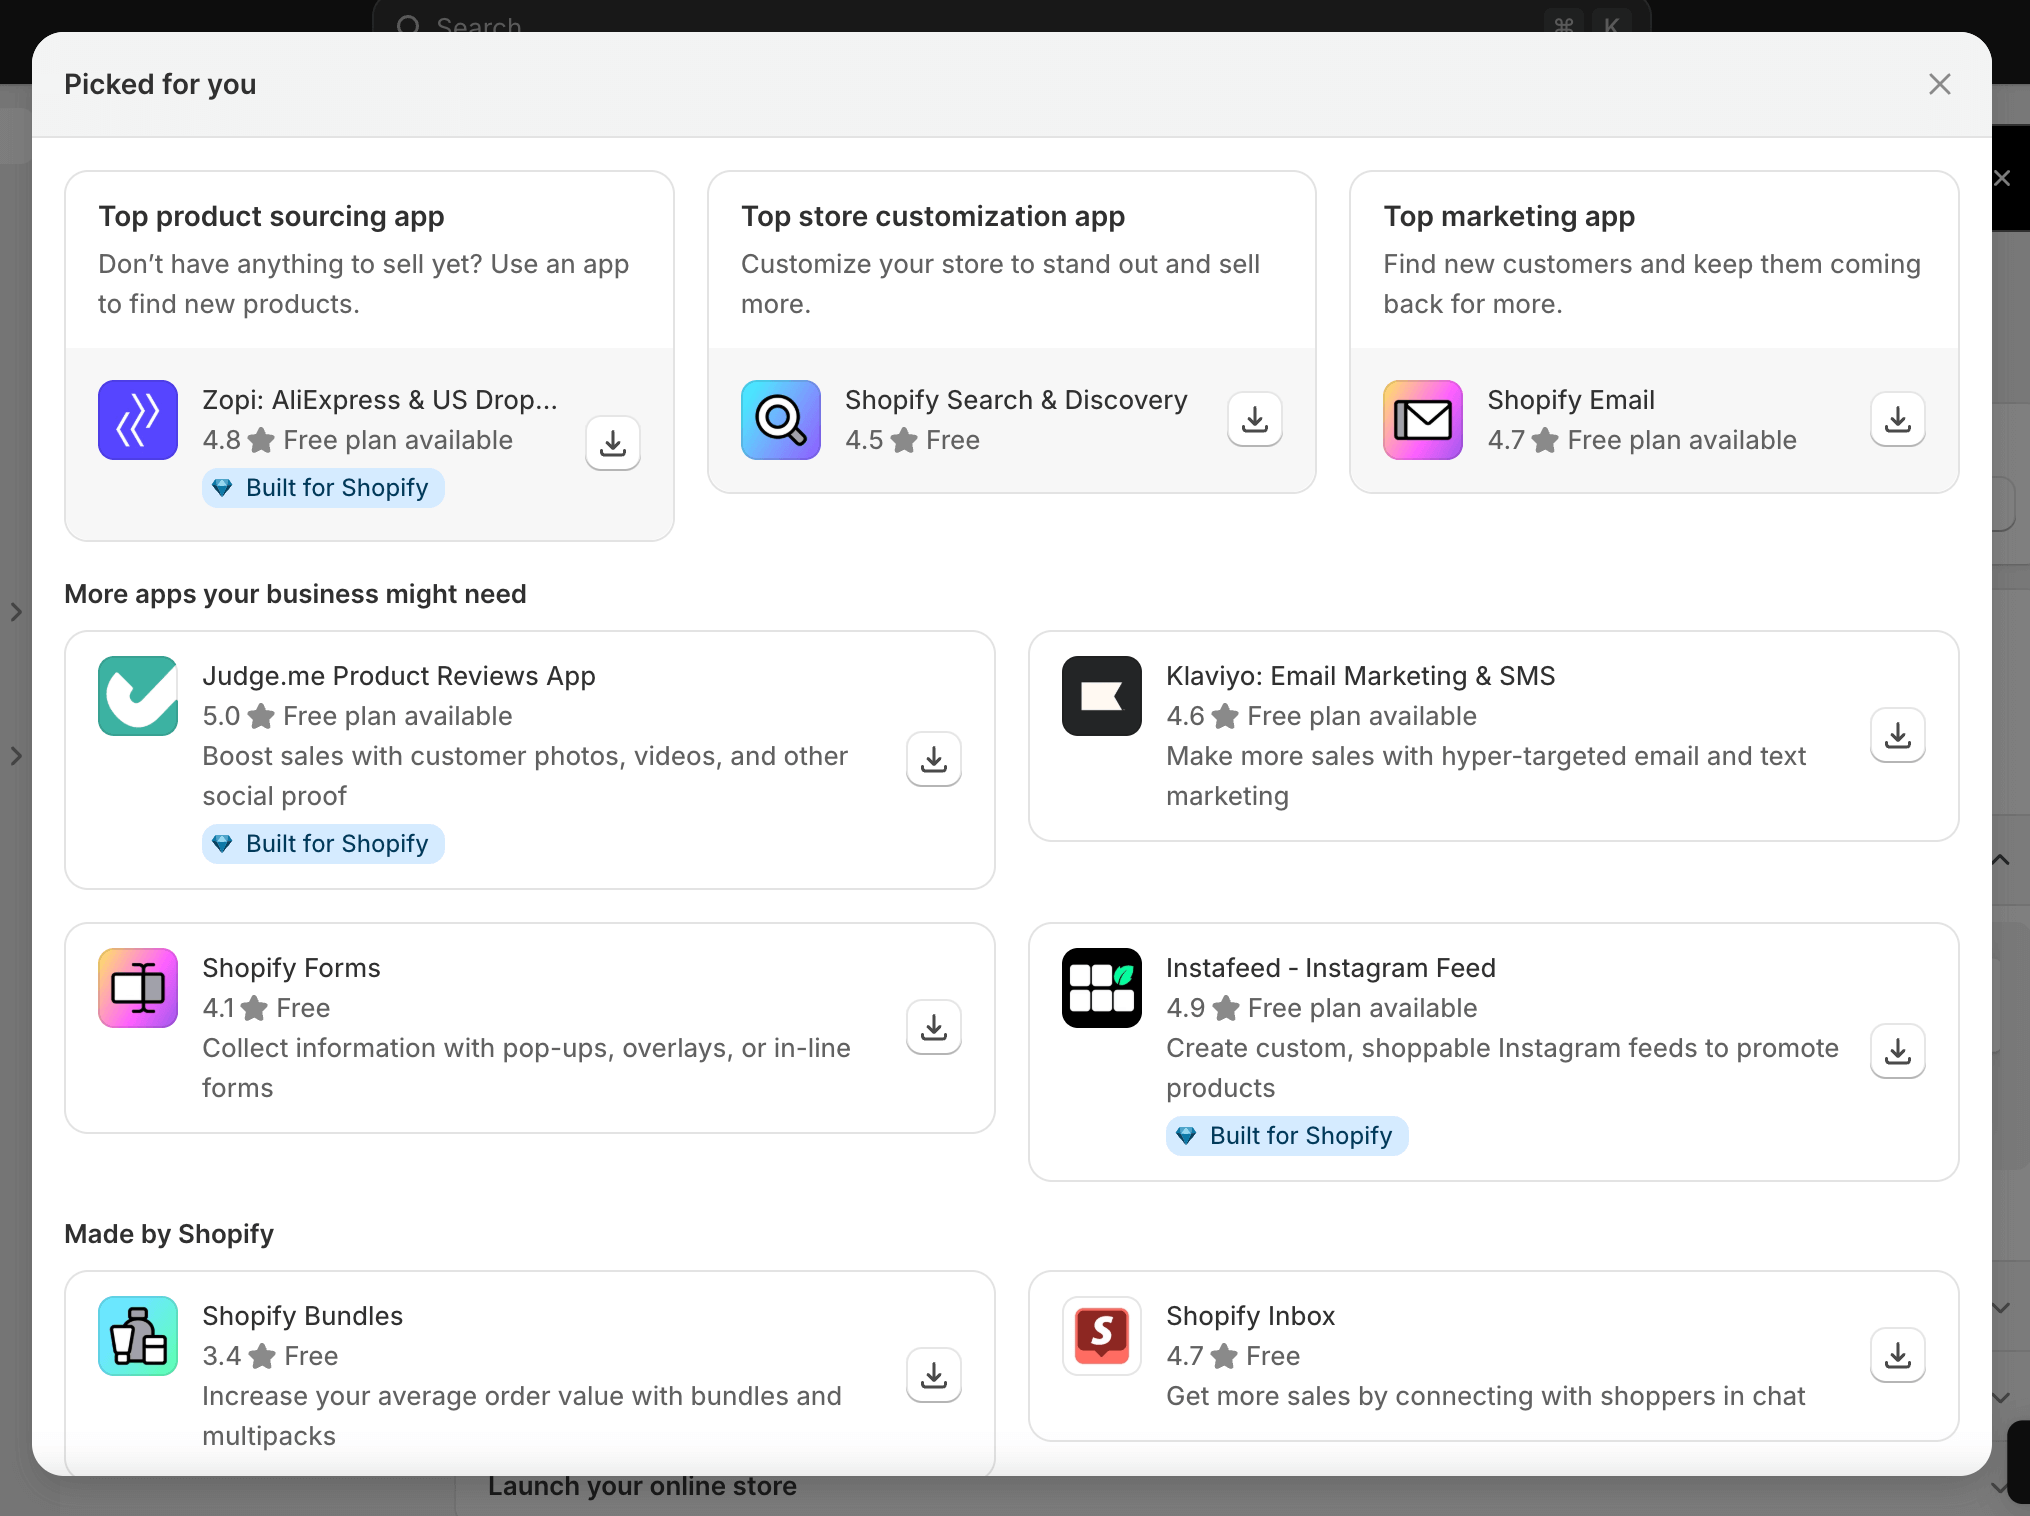Install Shopify Email via download icon
2030x1516 pixels.
[x=1898, y=419]
